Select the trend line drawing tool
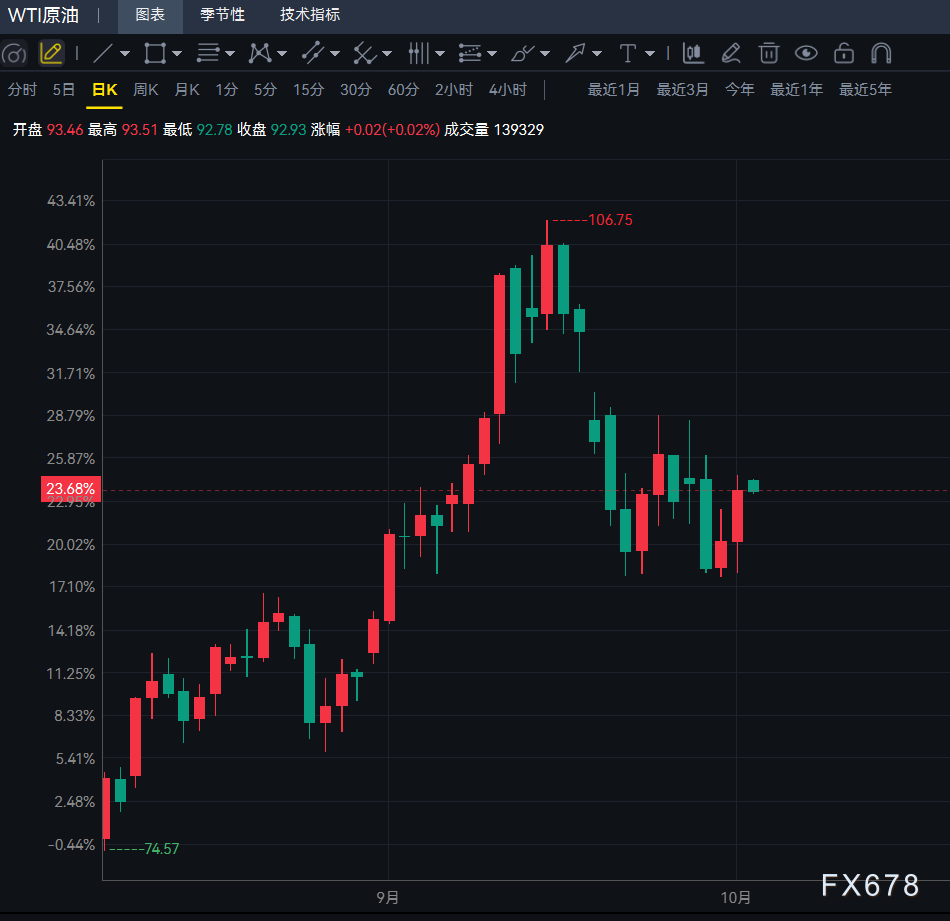Image resolution: width=950 pixels, height=921 pixels. point(102,53)
